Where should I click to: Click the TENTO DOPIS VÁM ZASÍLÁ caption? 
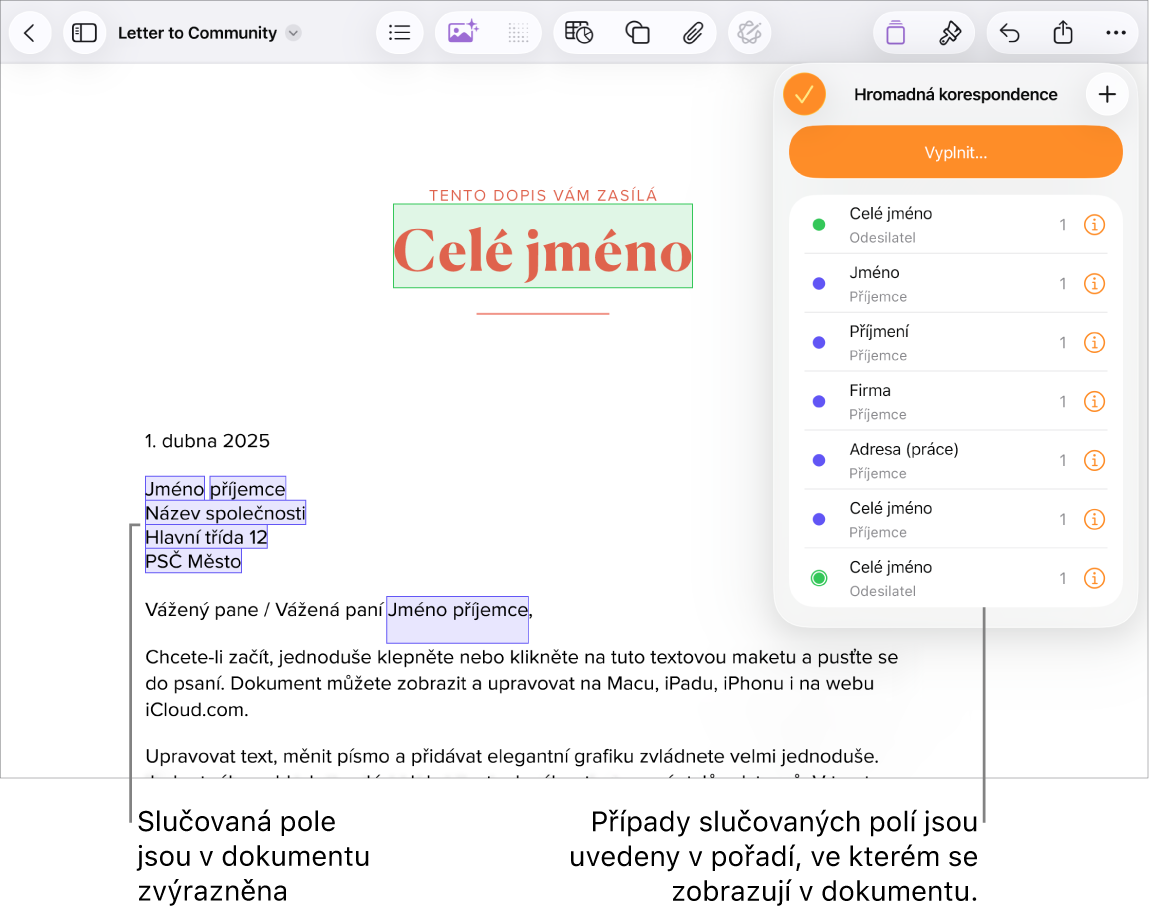point(543,195)
